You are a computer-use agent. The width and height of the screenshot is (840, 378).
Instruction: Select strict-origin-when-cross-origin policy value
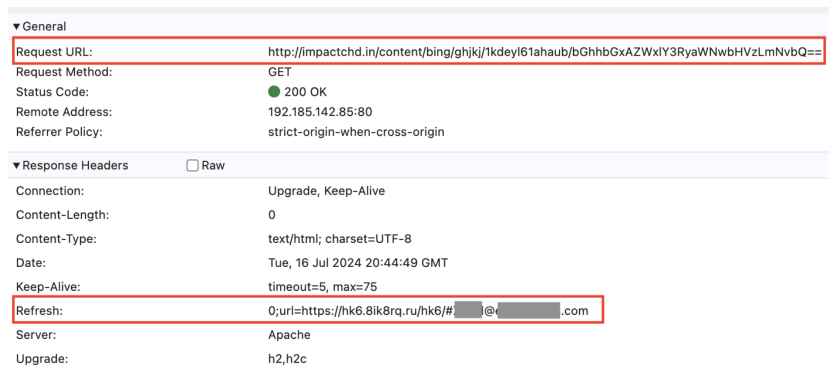point(356,132)
